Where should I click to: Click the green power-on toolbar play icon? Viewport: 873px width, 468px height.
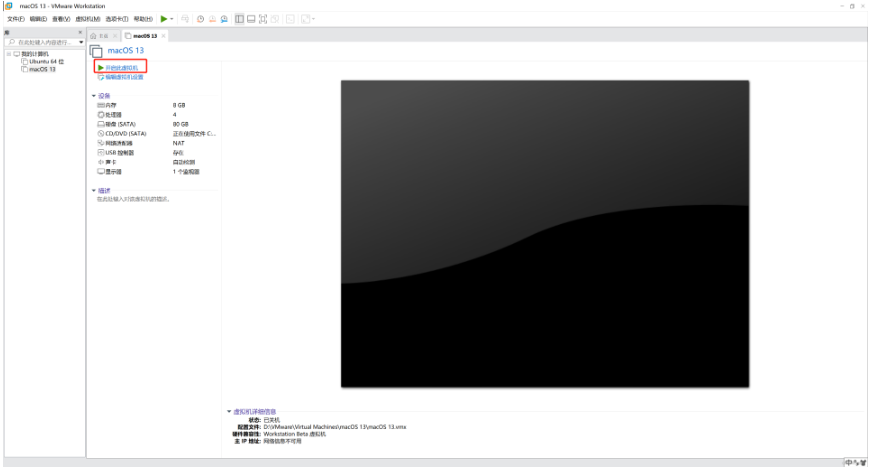[x=163, y=19]
